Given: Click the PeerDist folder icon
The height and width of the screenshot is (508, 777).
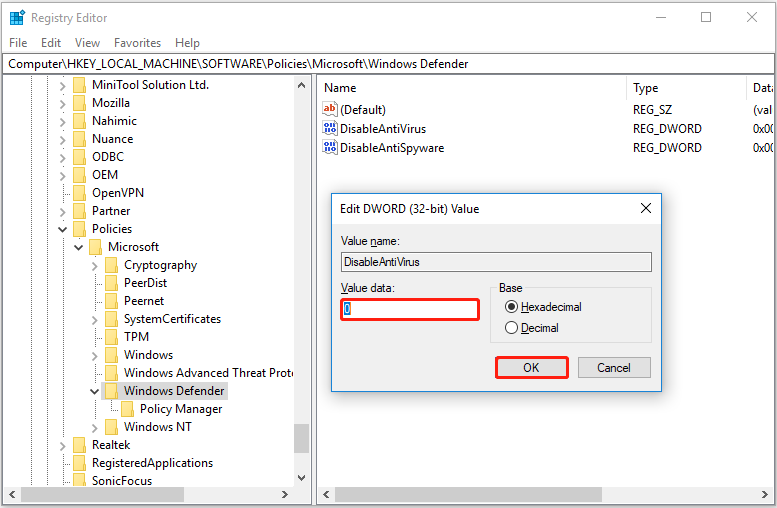Looking at the screenshot, I should [x=111, y=283].
